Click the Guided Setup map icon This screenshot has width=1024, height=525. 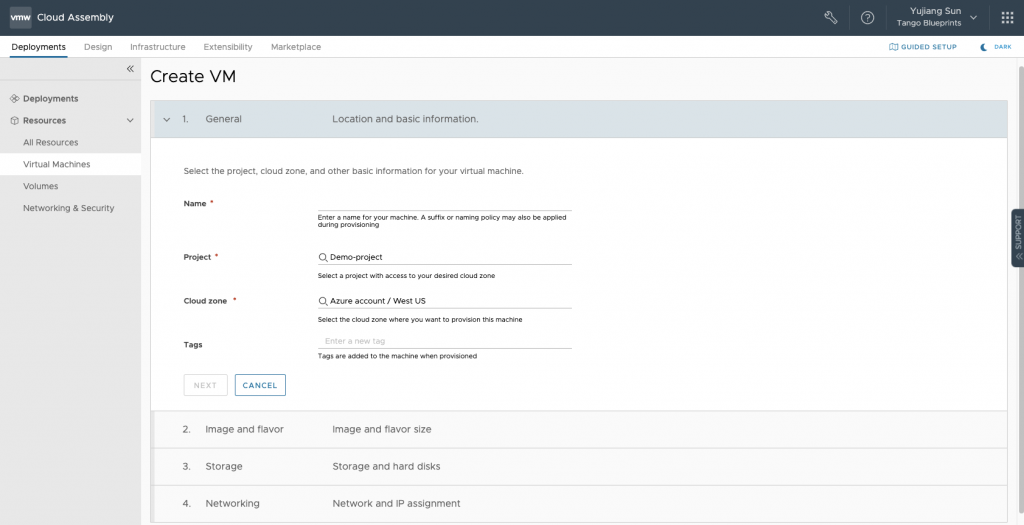(x=894, y=47)
